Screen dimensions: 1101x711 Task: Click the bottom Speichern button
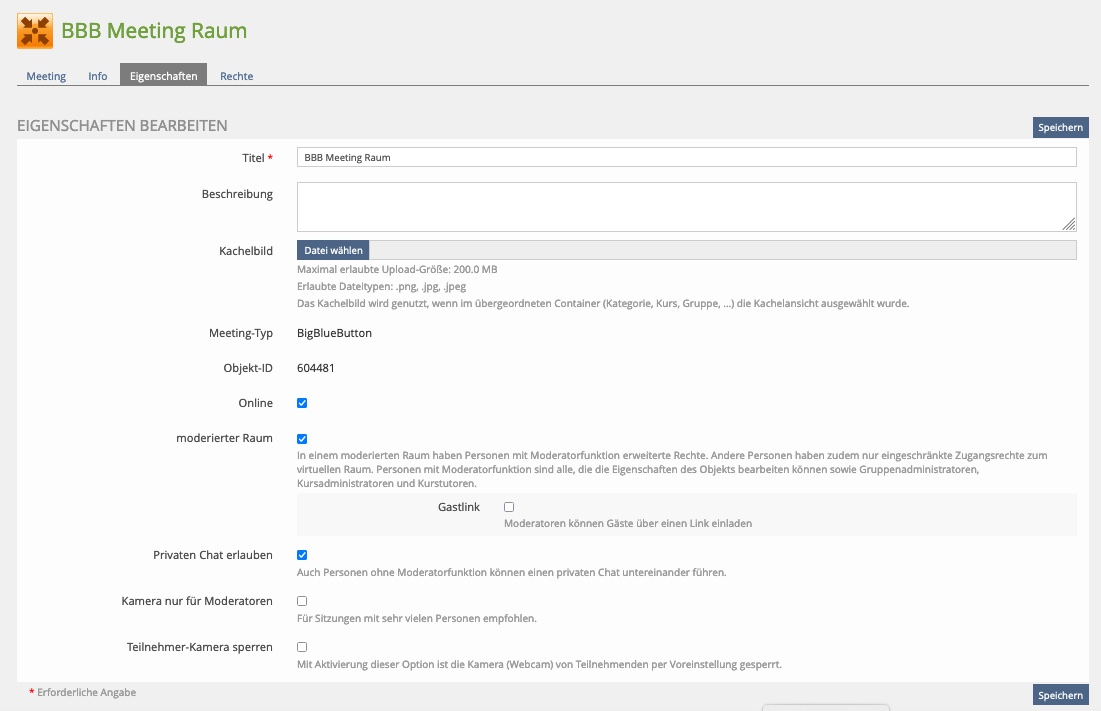(1060, 695)
